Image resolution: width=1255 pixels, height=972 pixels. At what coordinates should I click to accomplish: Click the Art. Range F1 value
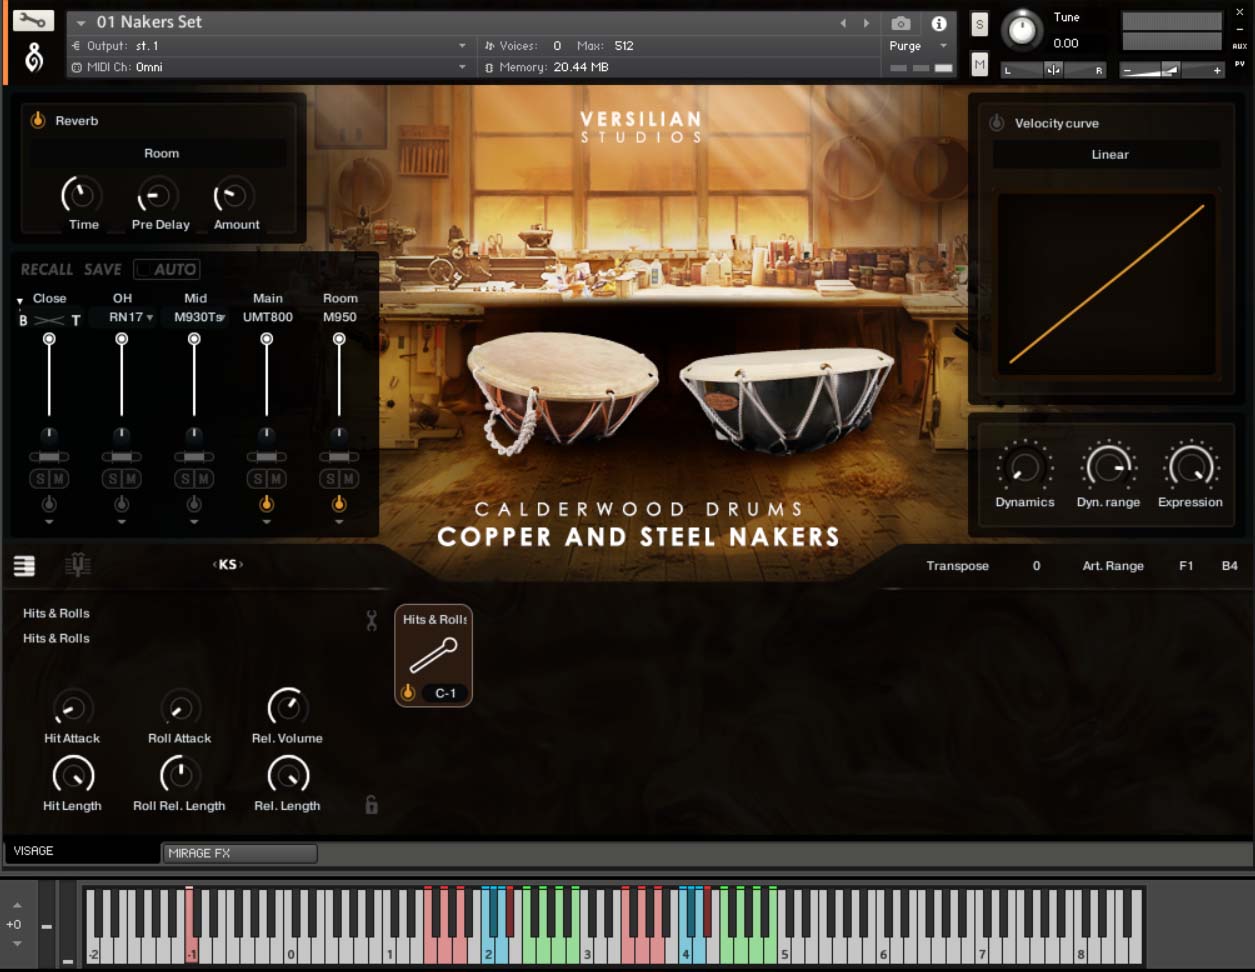(1186, 566)
